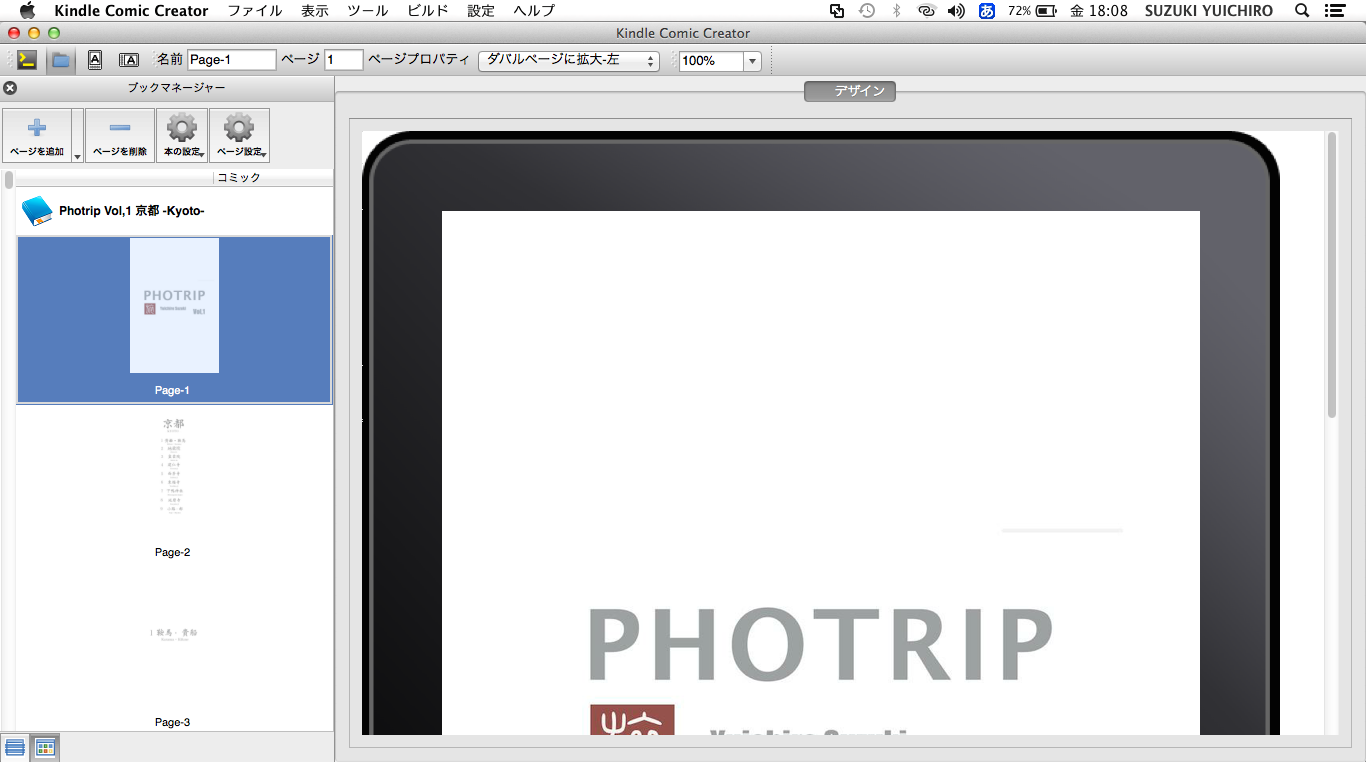The height and width of the screenshot is (762, 1366).
Task: Click the terminal-style icon in the toolbar
Action: click(x=27, y=60)
